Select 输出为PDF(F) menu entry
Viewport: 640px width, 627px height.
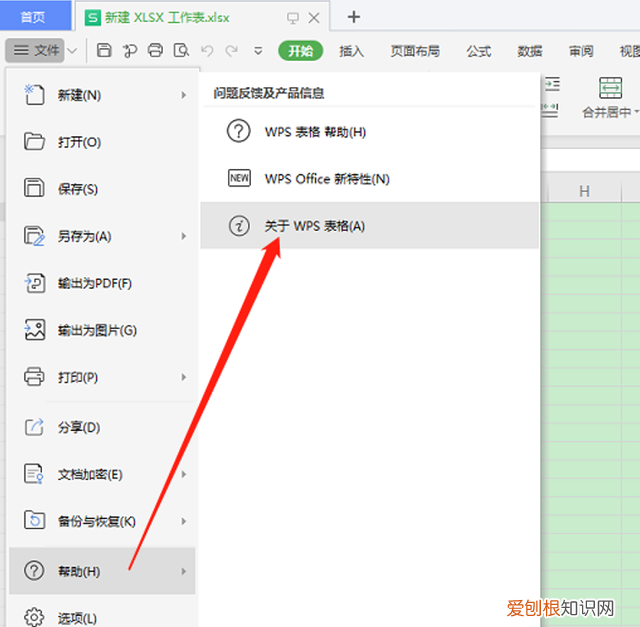pyautogui.click(x=102, y=283)
